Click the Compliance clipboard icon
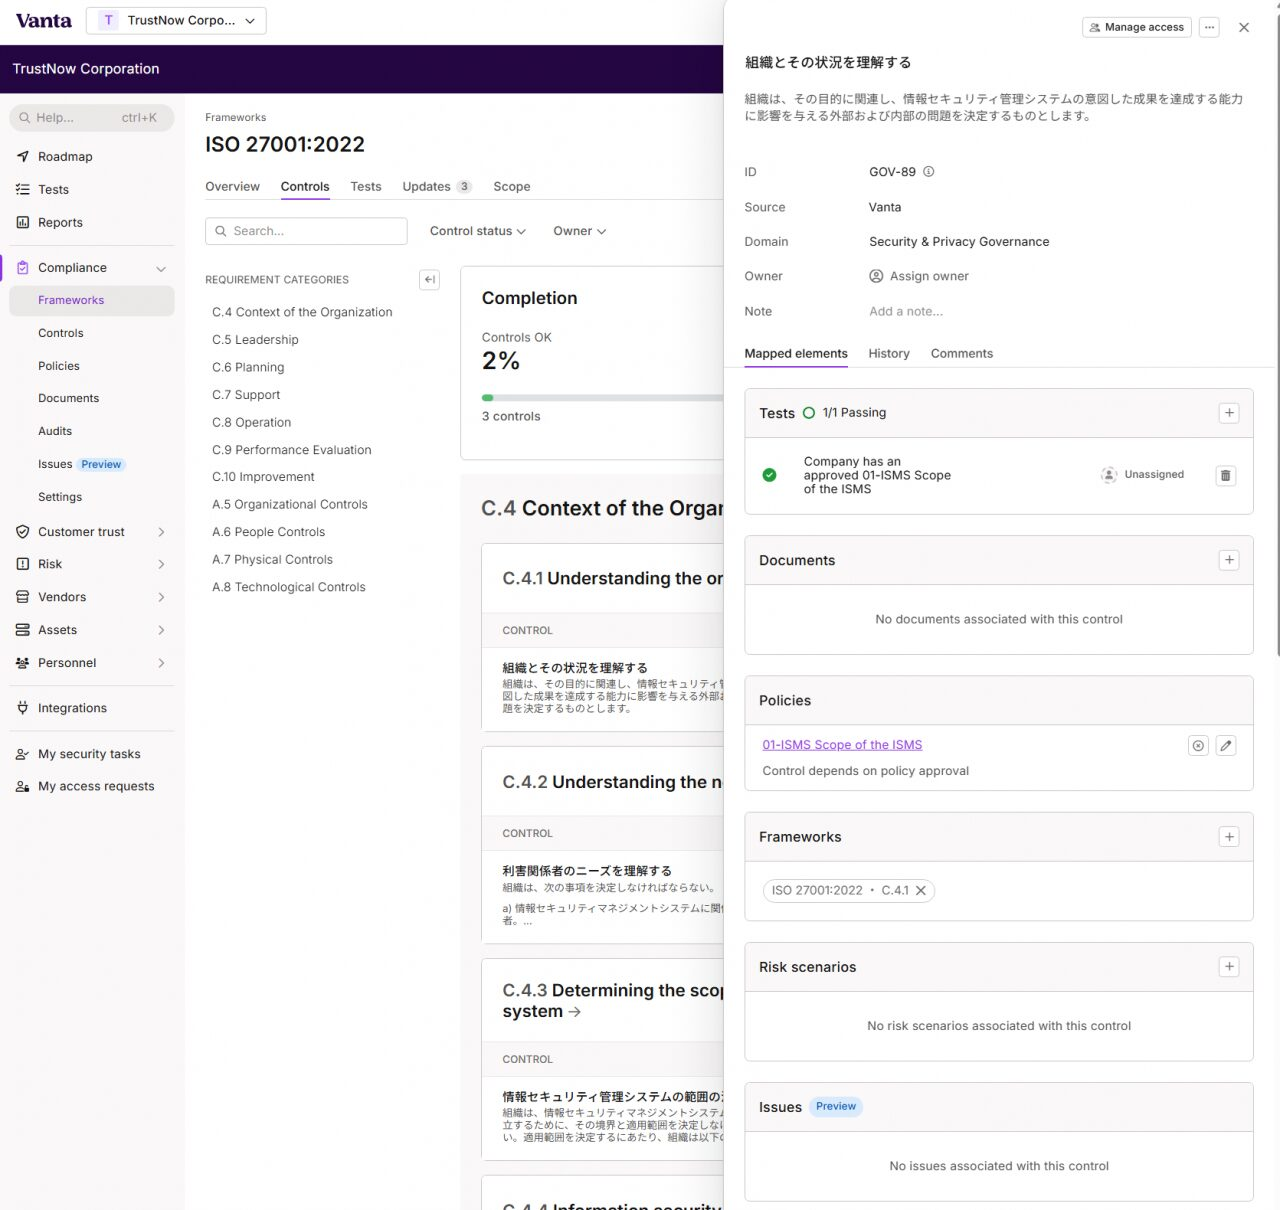The image size is (1280, 1210). click(23, 268)
